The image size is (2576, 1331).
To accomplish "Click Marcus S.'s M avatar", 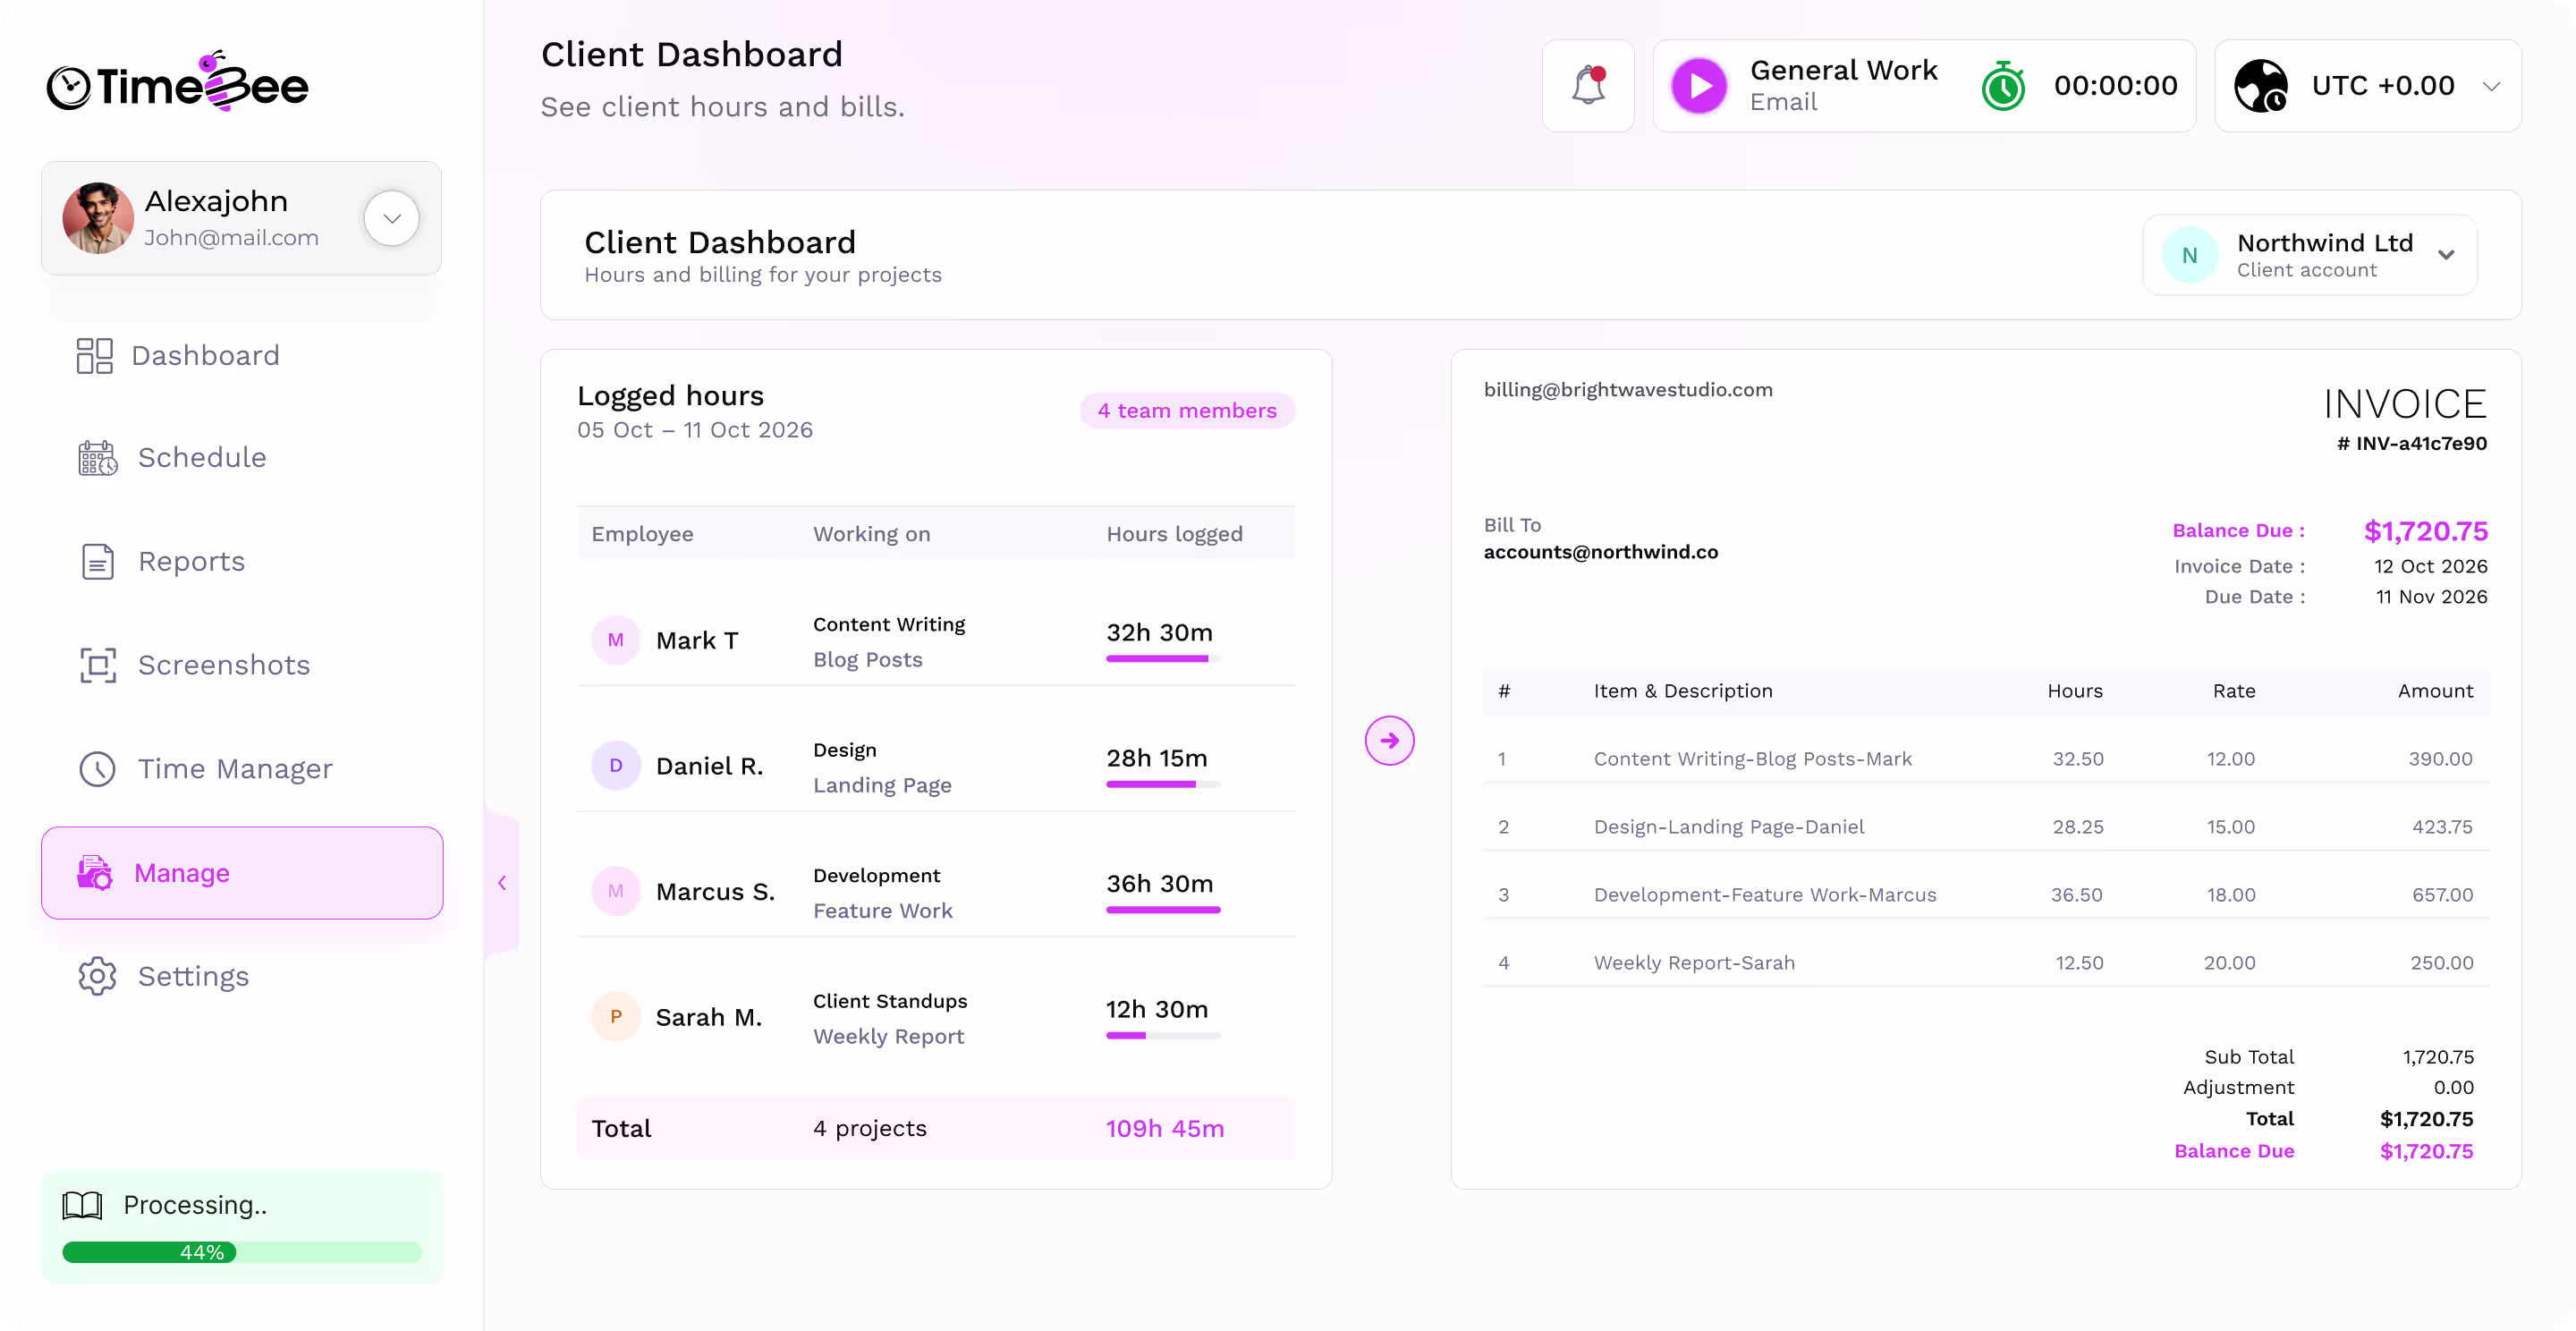I will coord(616,892).
